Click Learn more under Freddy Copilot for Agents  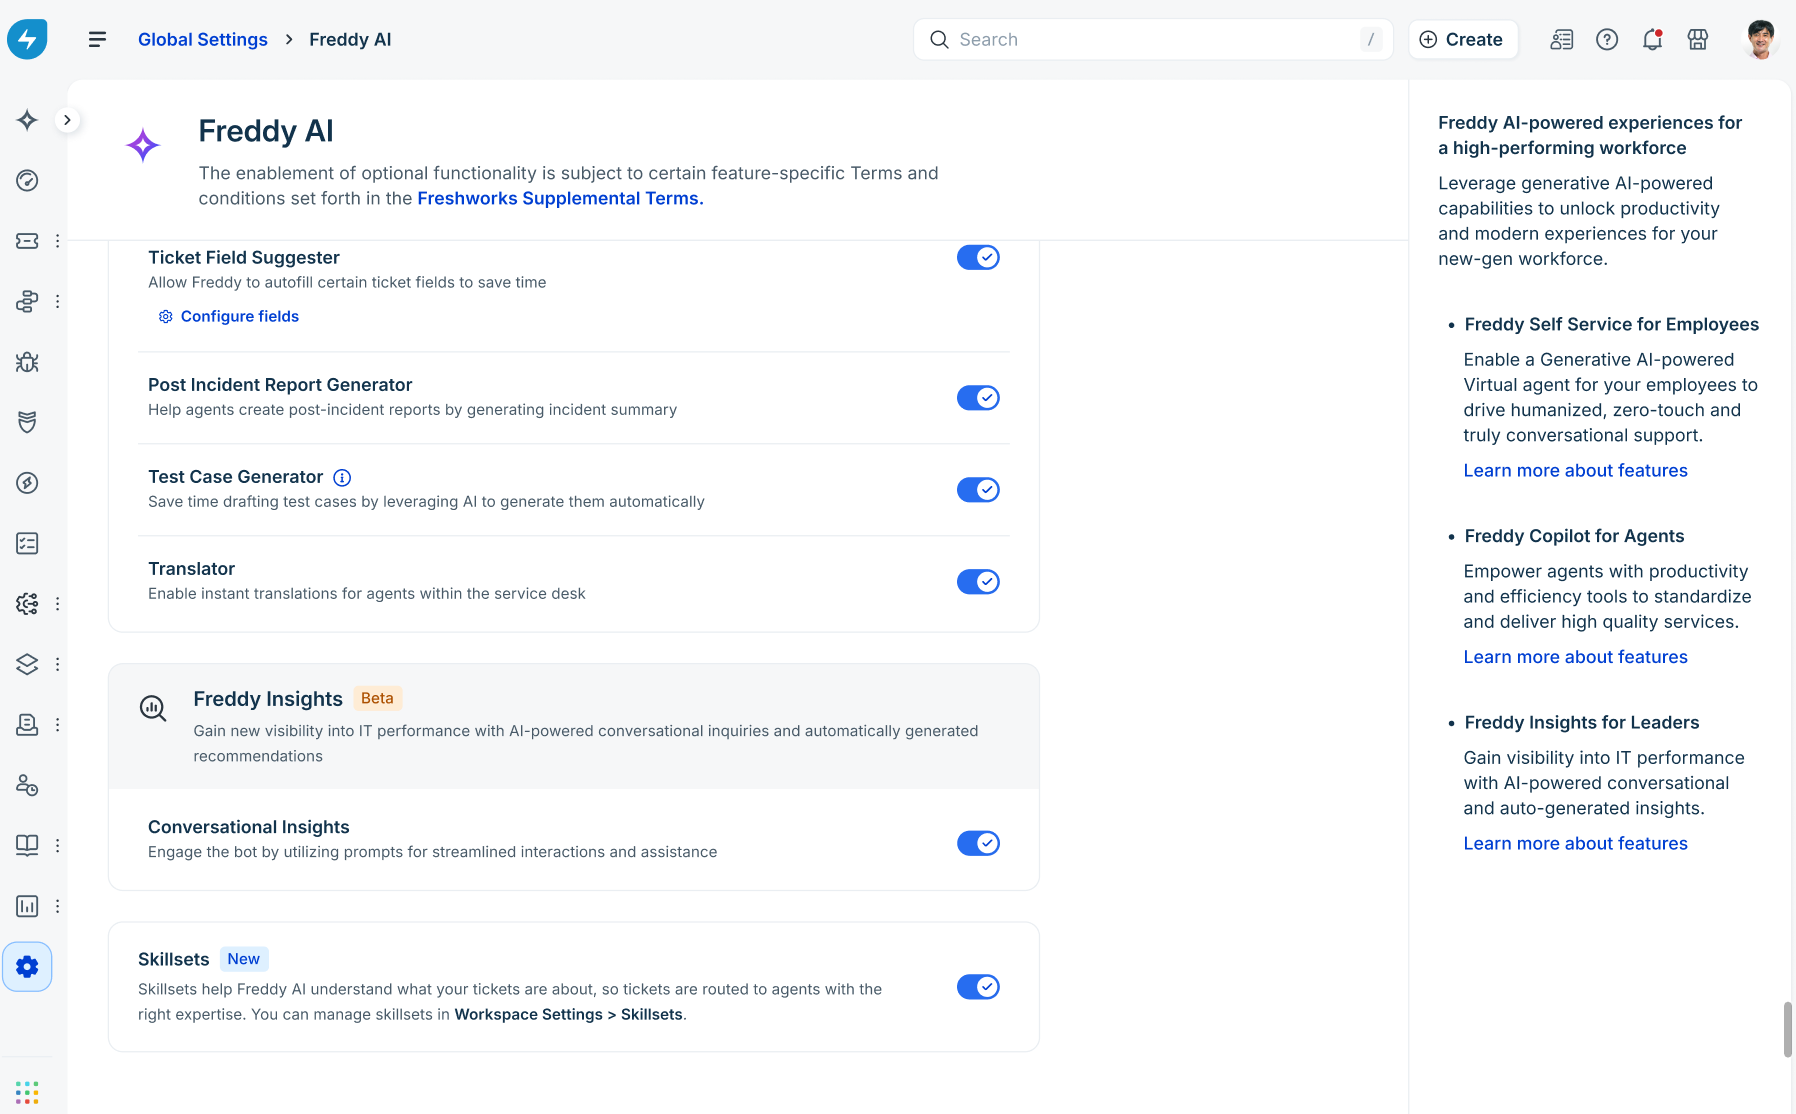(1575, 657)
